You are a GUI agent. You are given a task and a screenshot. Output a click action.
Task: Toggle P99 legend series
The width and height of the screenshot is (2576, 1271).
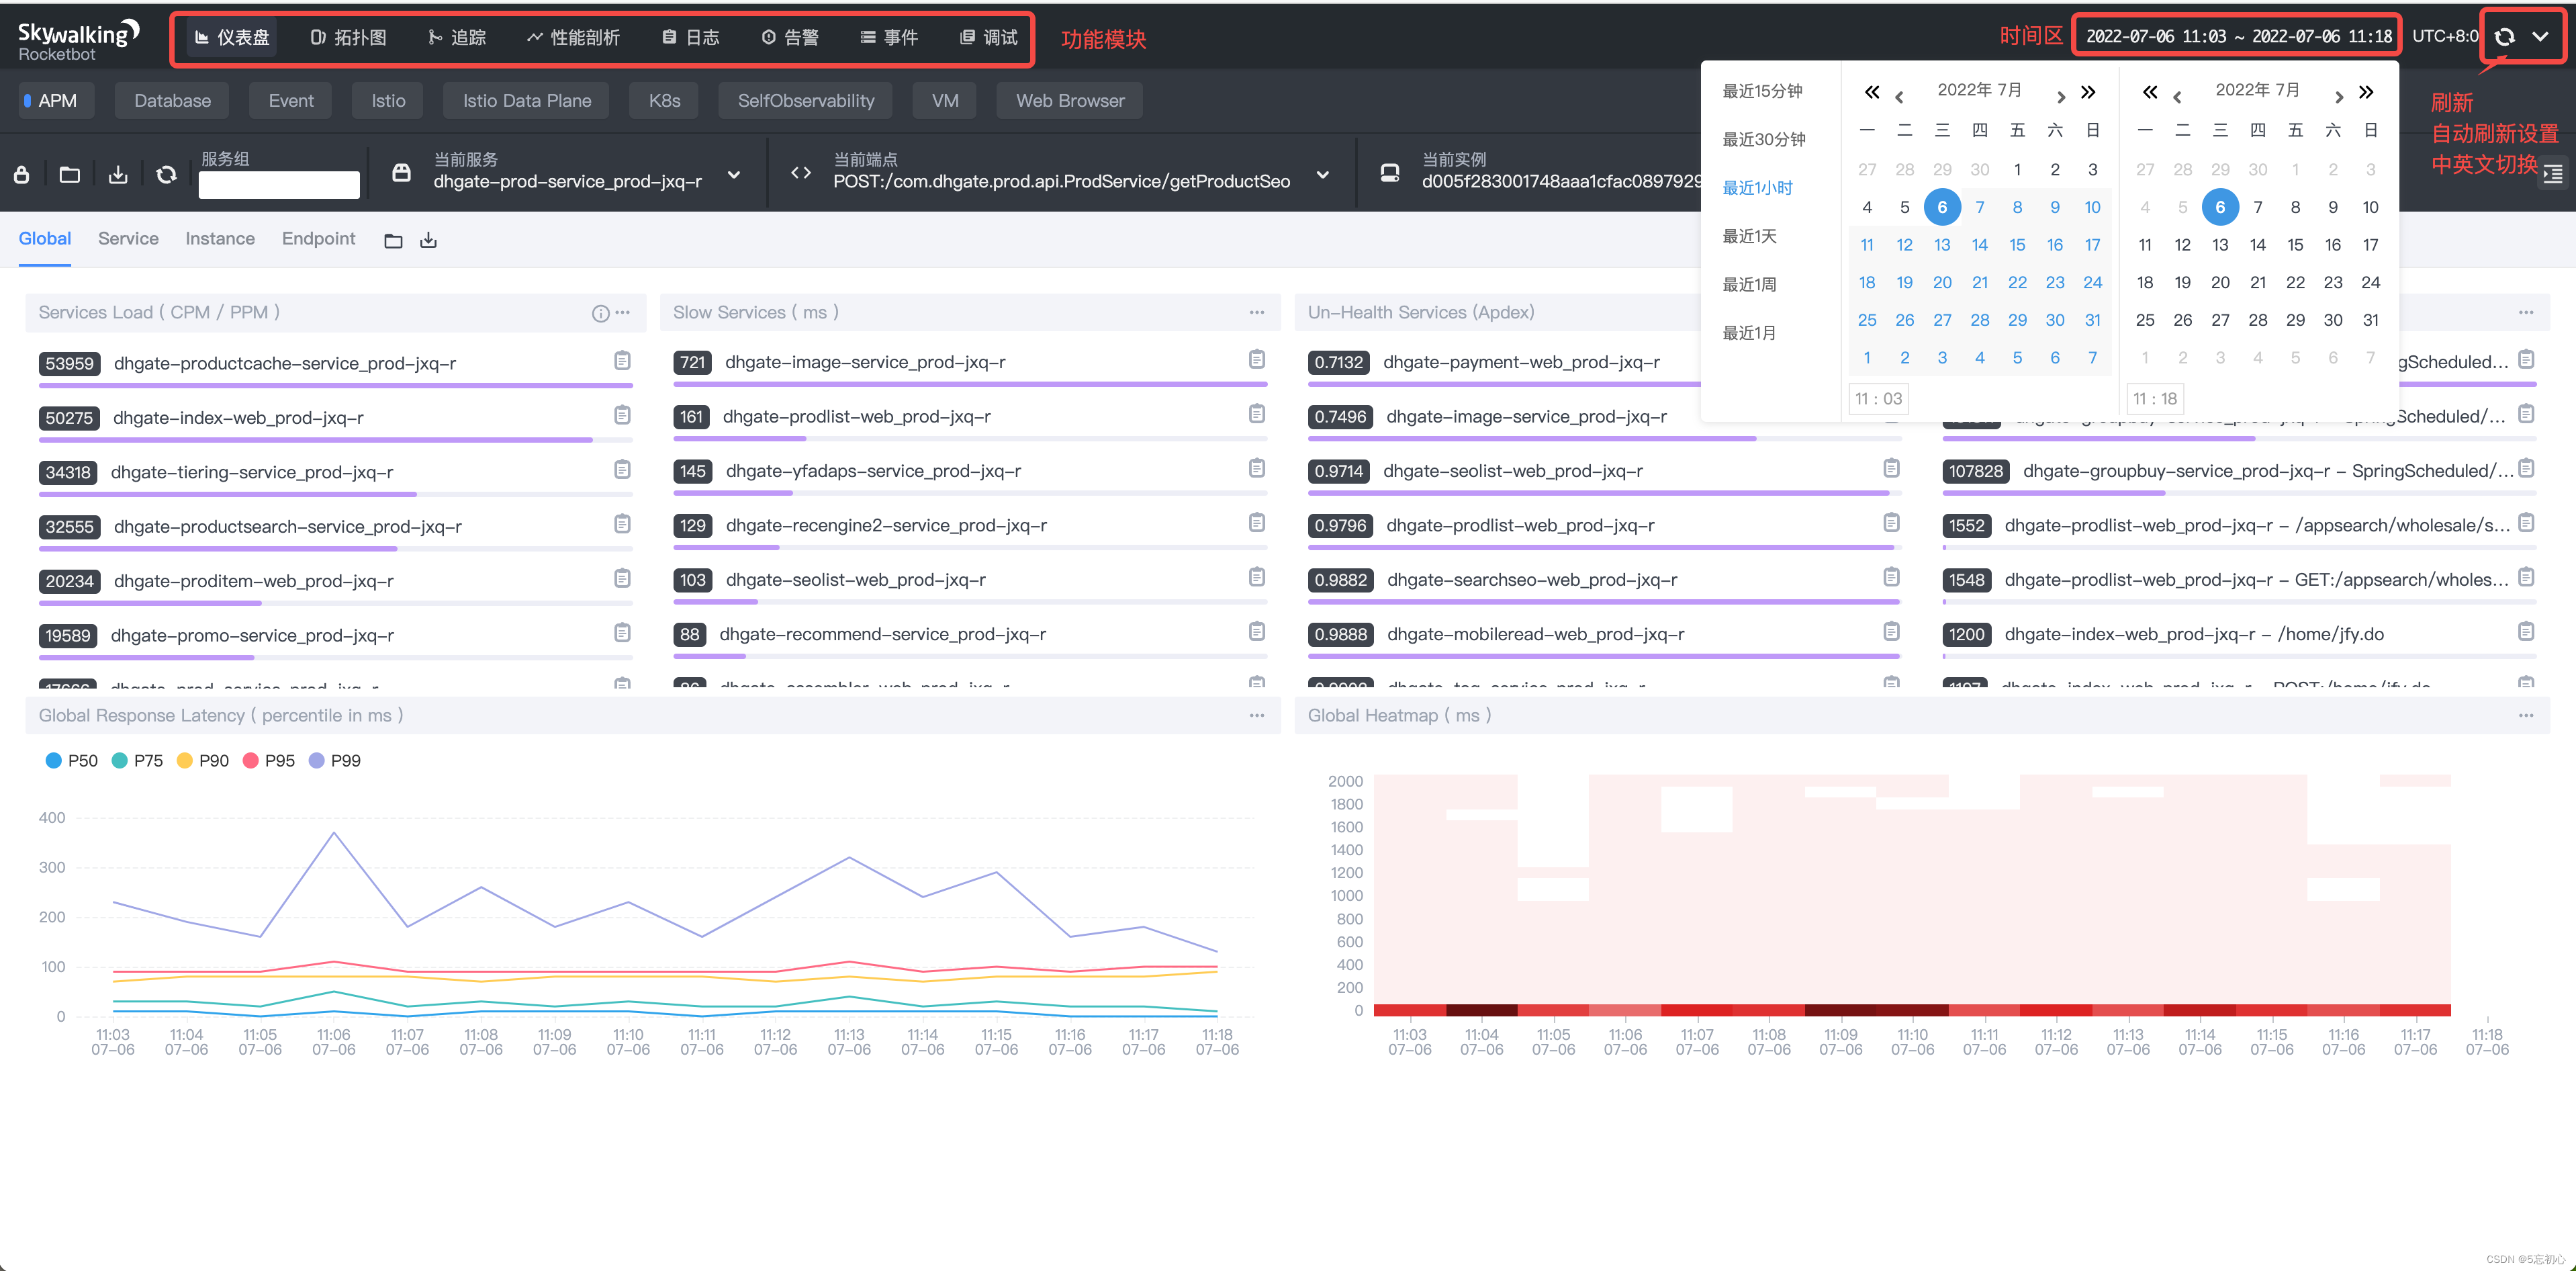pyautogui.click(x=335, y=761)
